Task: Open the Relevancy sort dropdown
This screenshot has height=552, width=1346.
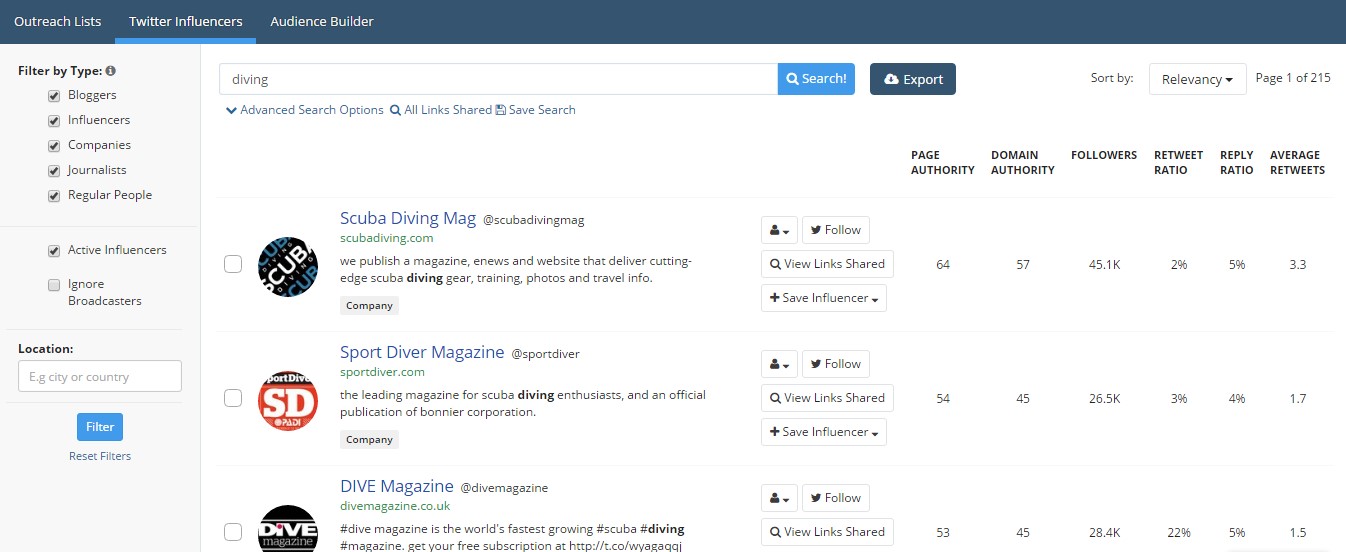Action: pos(1198,79)
